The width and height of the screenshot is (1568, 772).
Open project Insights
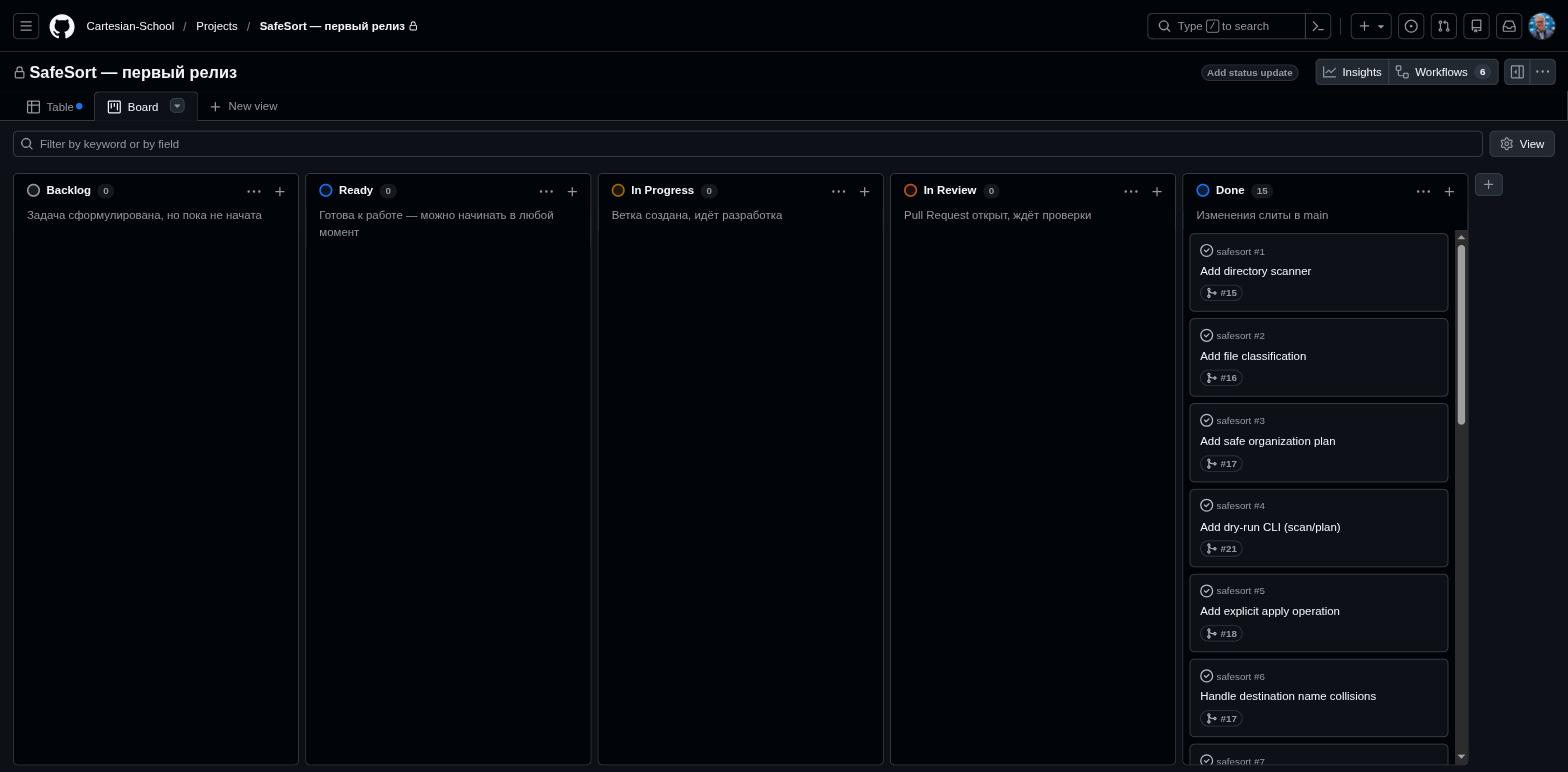[x=1352, y=72]
